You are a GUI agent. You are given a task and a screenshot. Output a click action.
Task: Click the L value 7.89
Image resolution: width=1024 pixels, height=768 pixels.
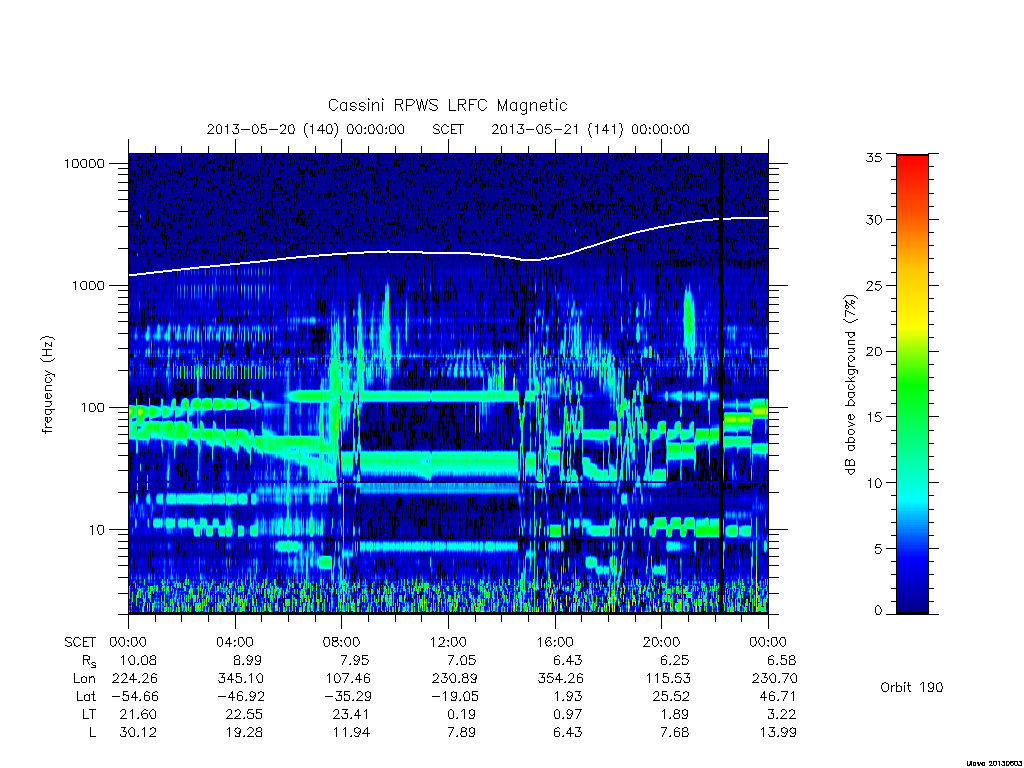coord(461,732)
